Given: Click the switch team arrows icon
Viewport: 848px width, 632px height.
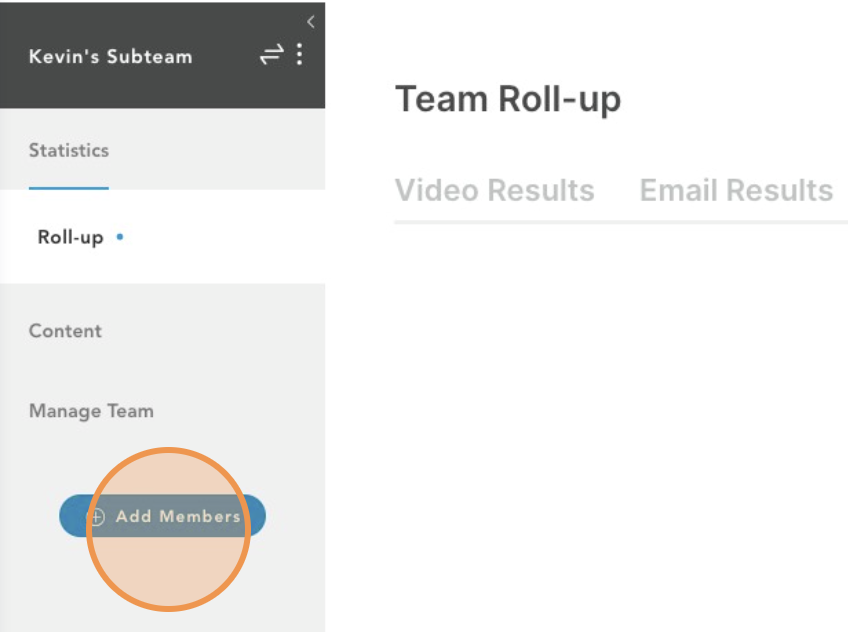Looking at the screenshot, I should coord(271,55).
